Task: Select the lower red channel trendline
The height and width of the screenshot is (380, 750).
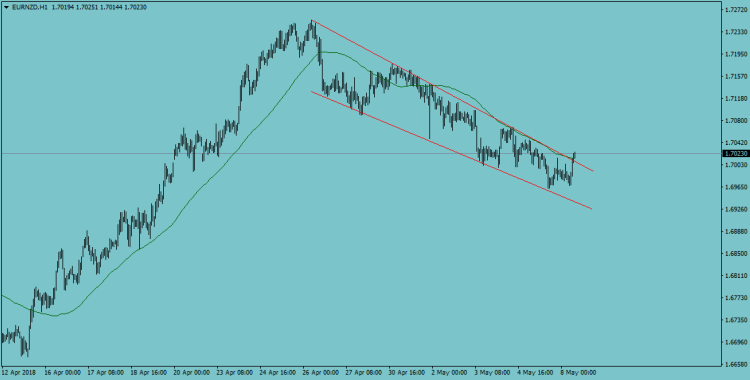Action: pos(452,150)
